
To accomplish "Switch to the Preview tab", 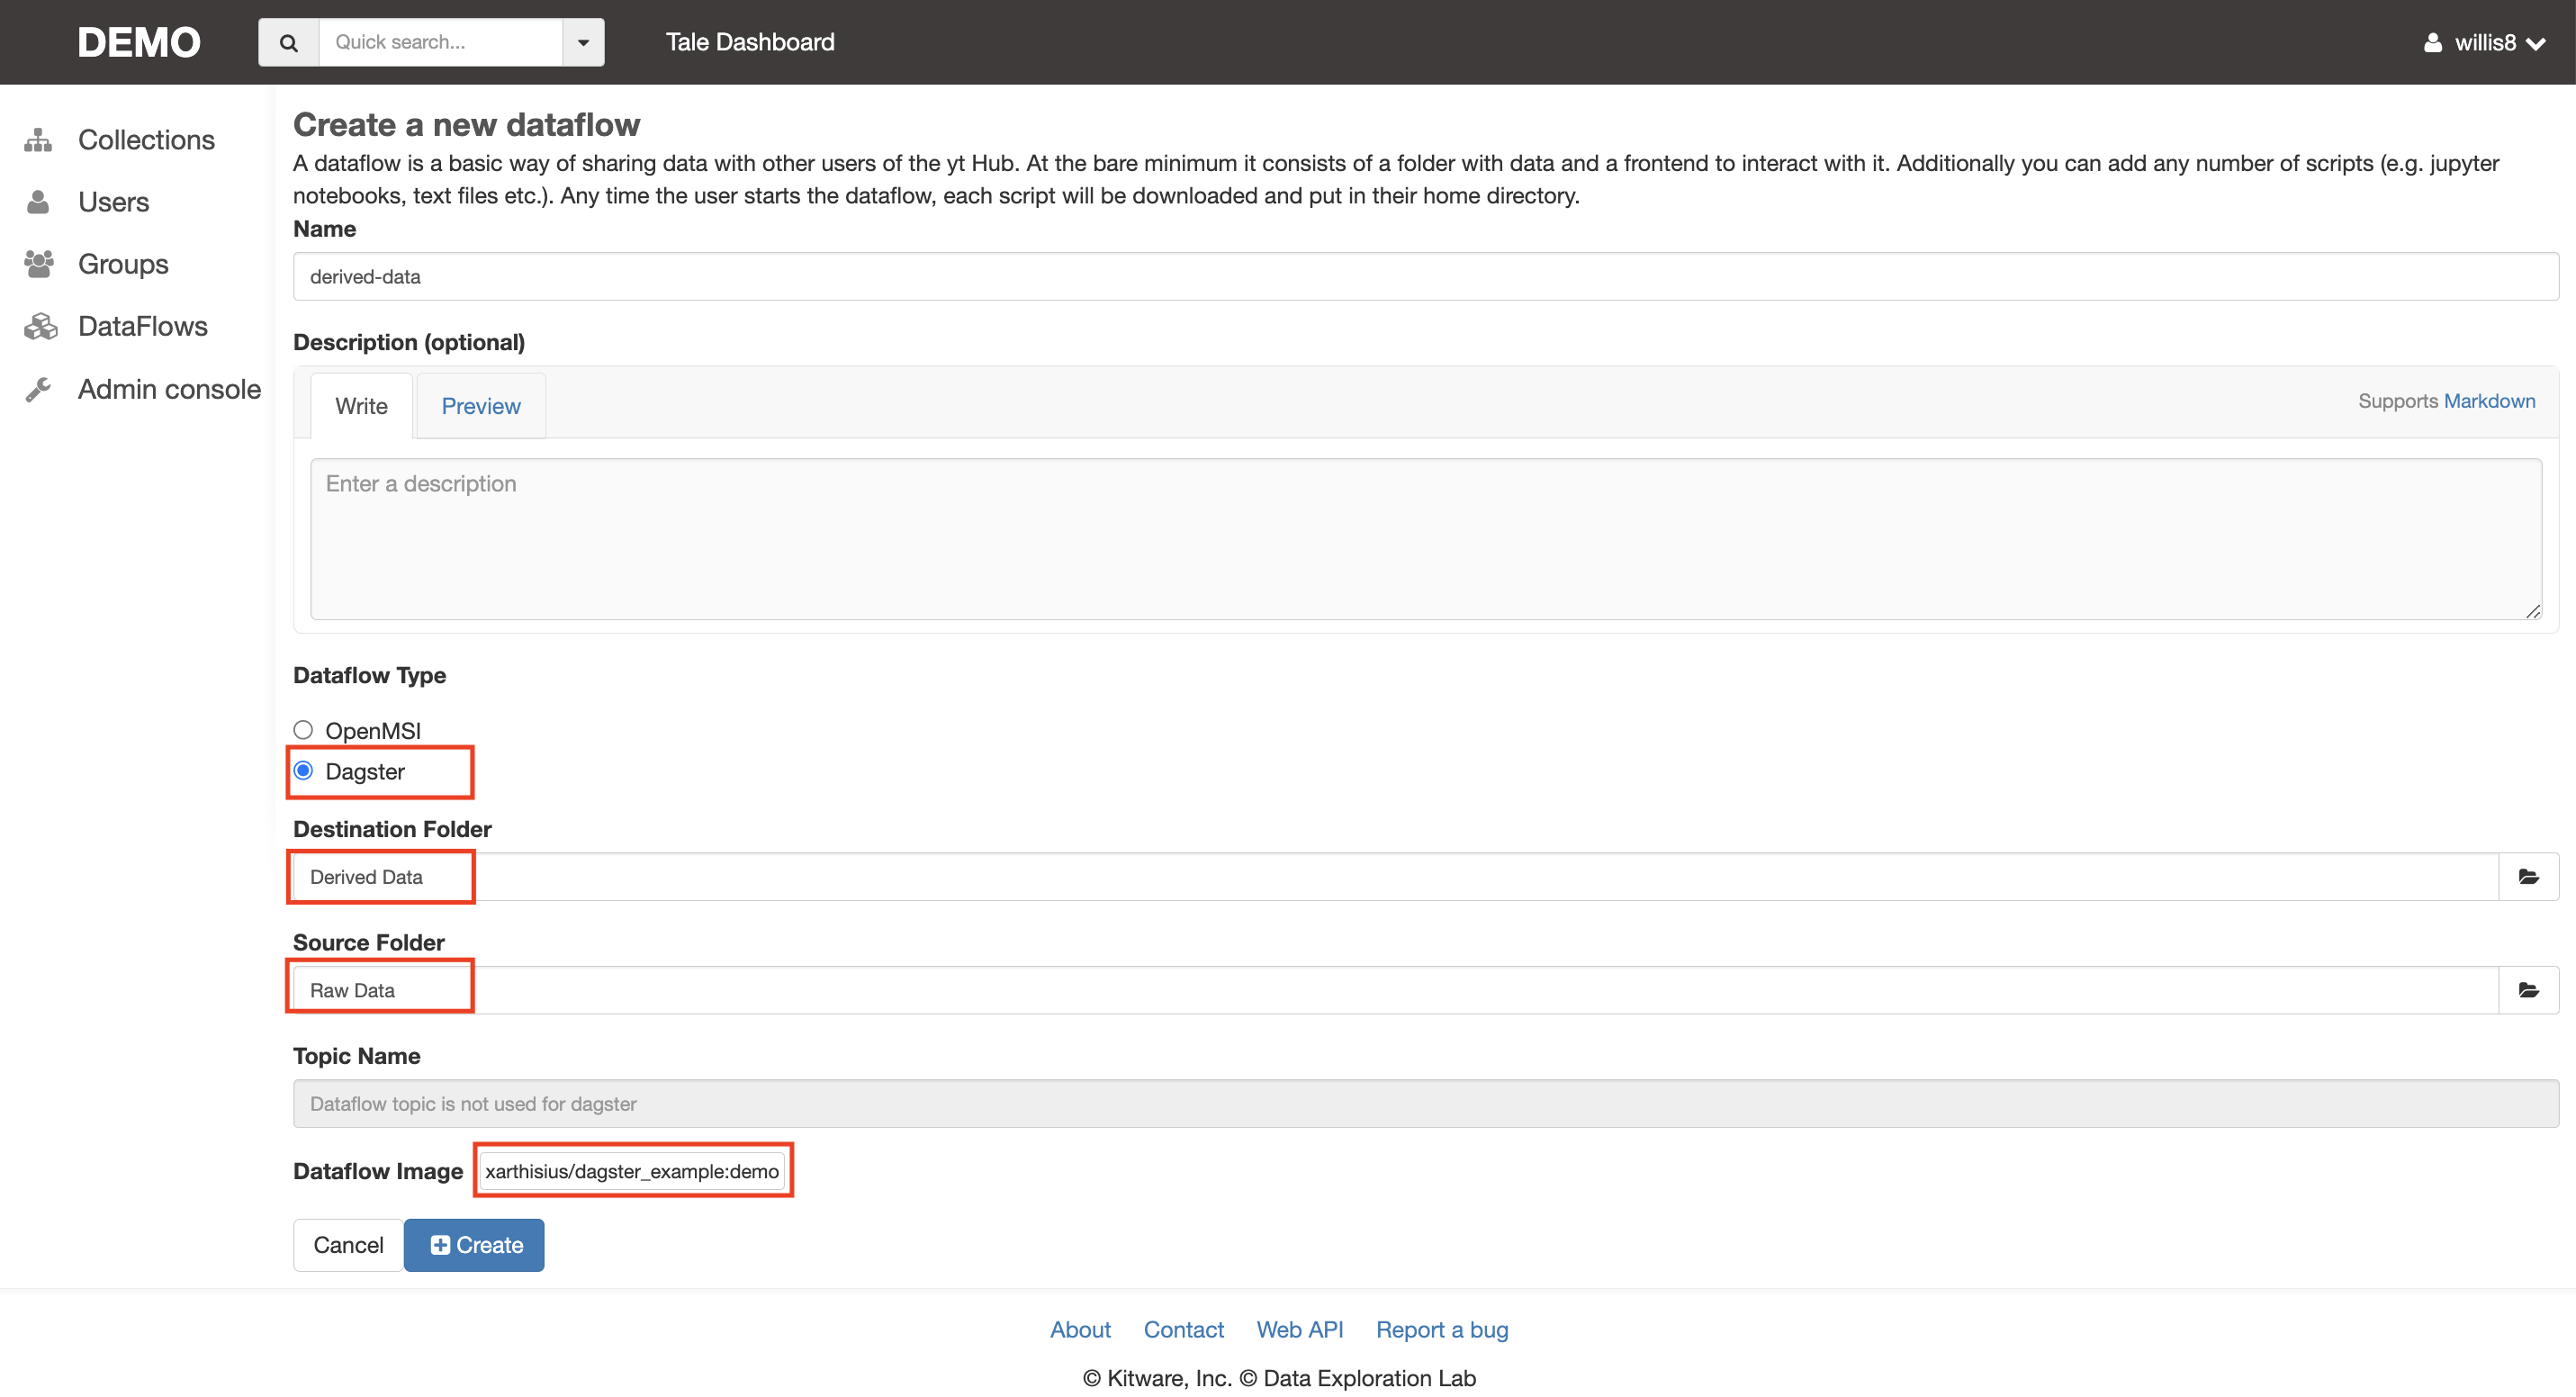I will tap(481, 406).
